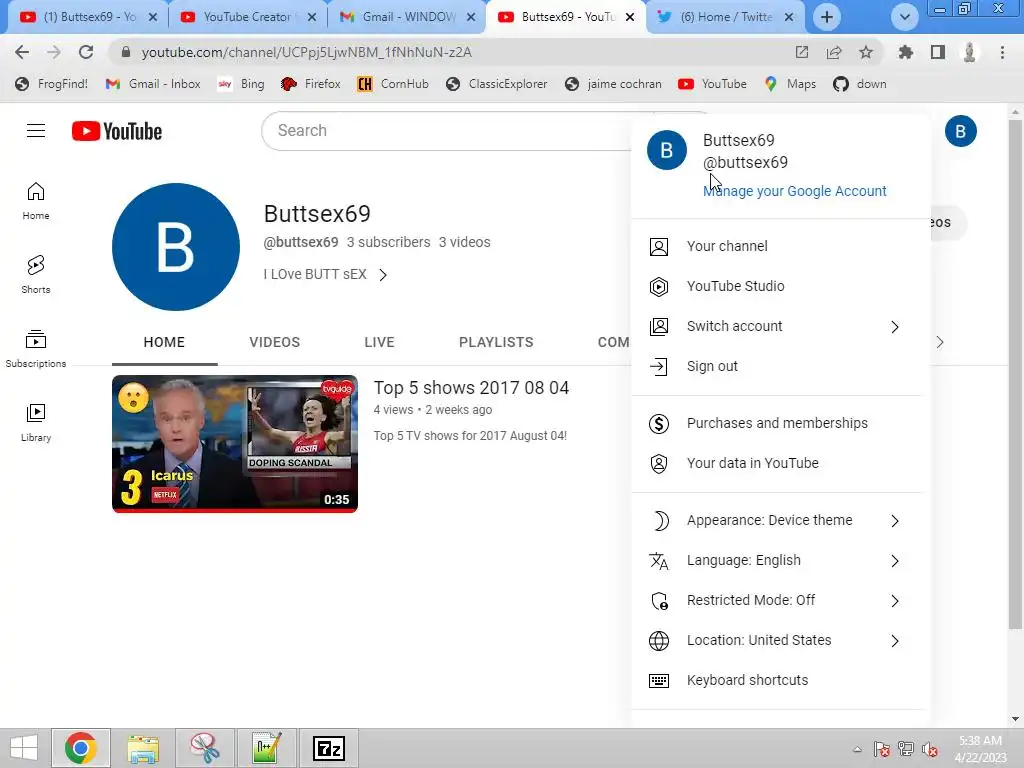The height and width of the screenshot is (768, 1024).
Task: Open Chrome's three-dot menu
Action: tap(1002, 52)
